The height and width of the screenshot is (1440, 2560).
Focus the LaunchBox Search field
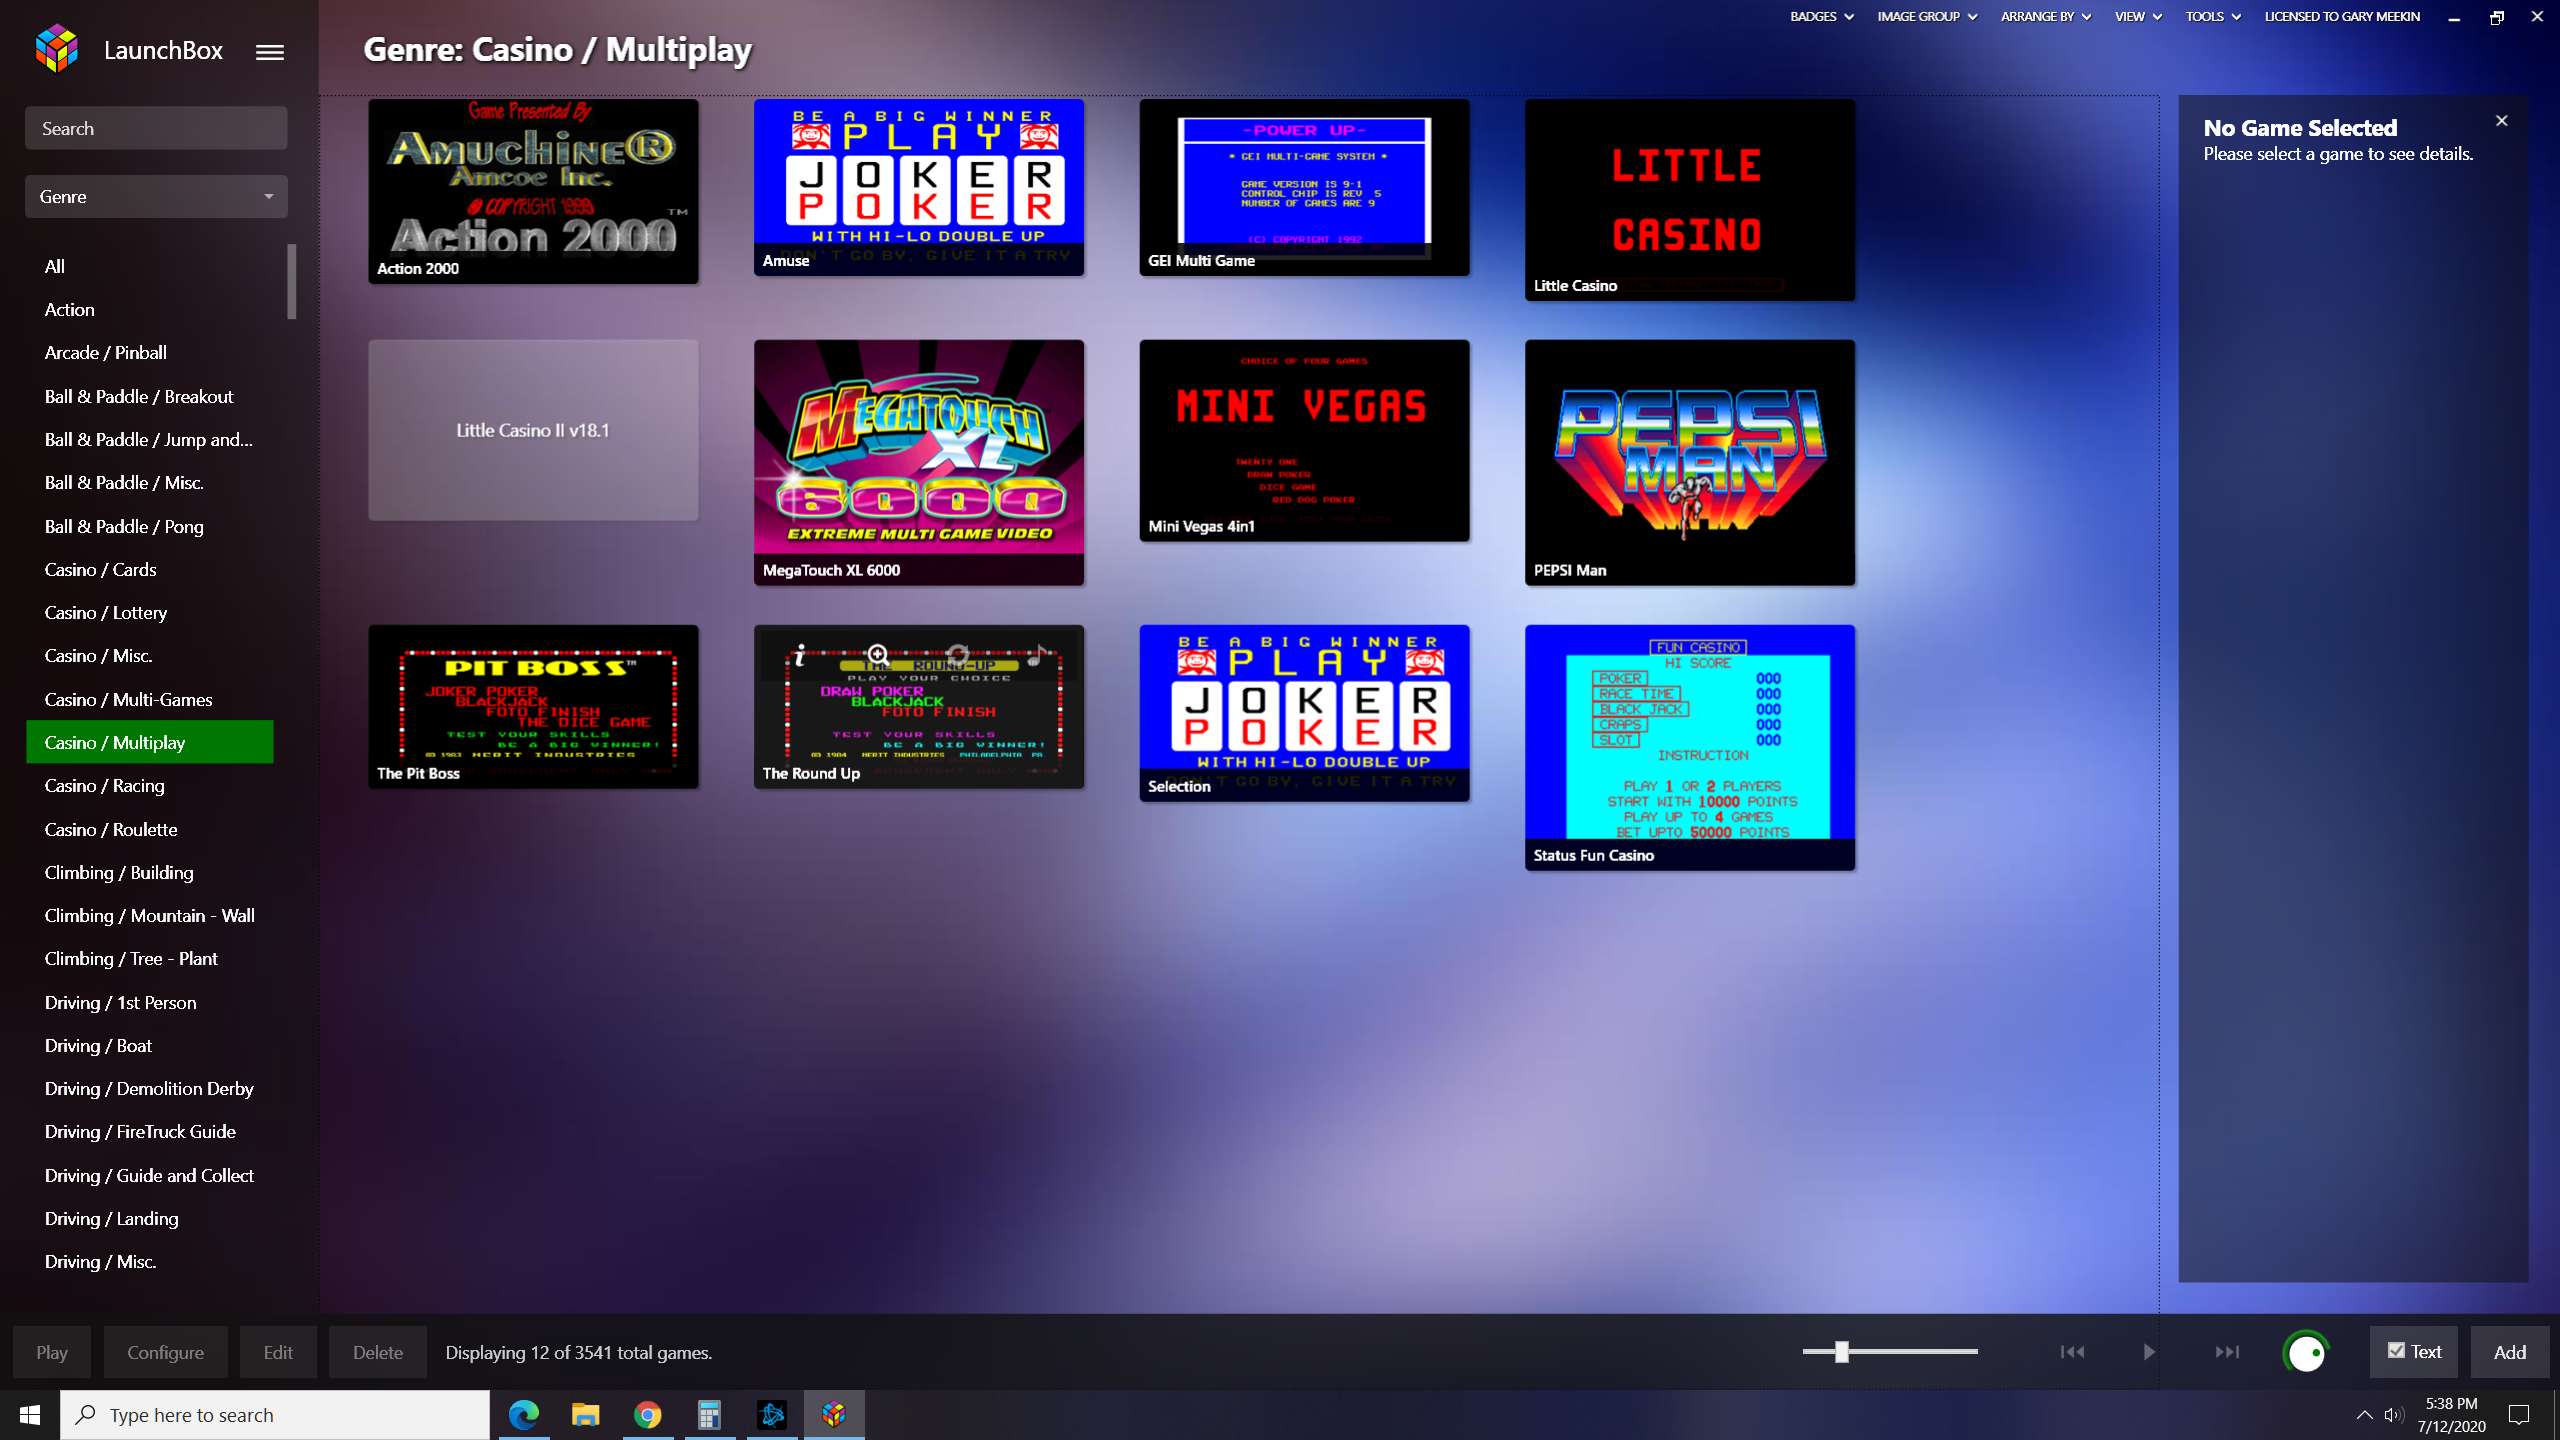156,128
